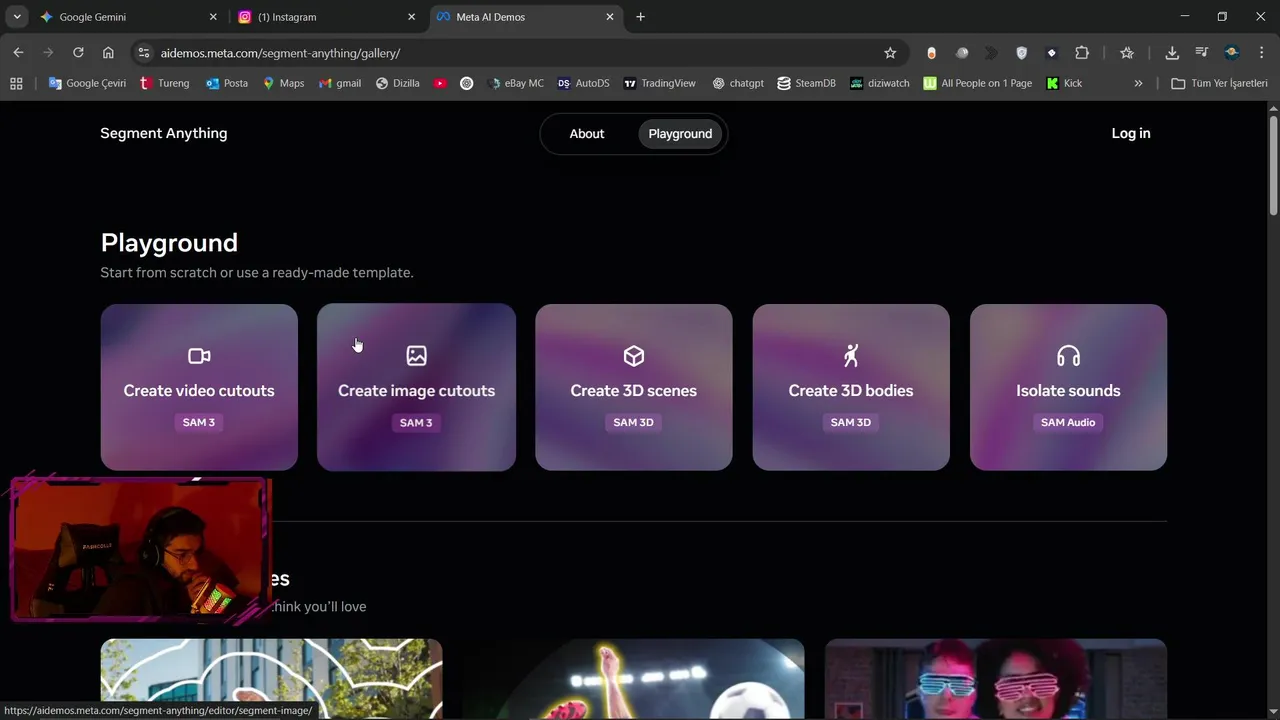Open Create 3D scenes card
This screenshot has width=1280, height=720.
pos(634,387)
